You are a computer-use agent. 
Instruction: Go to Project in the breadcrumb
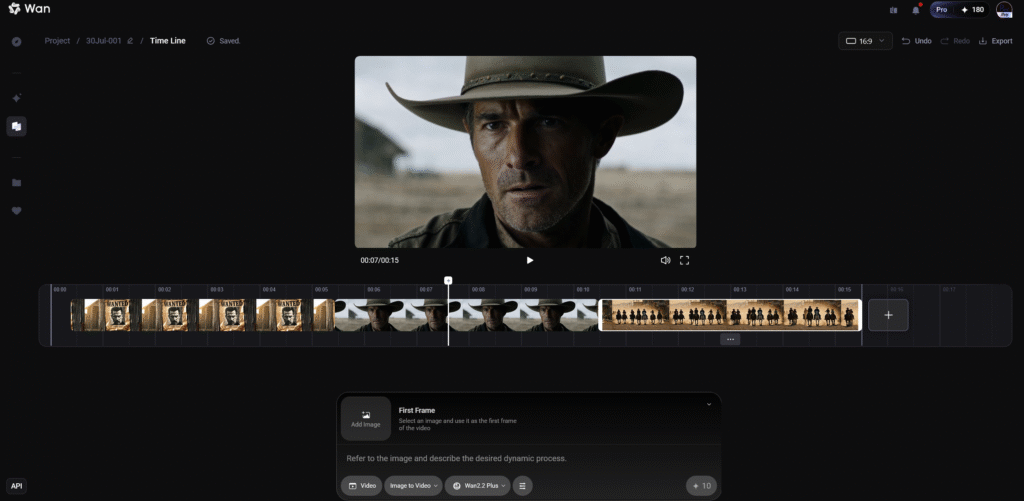click(57, 41)
